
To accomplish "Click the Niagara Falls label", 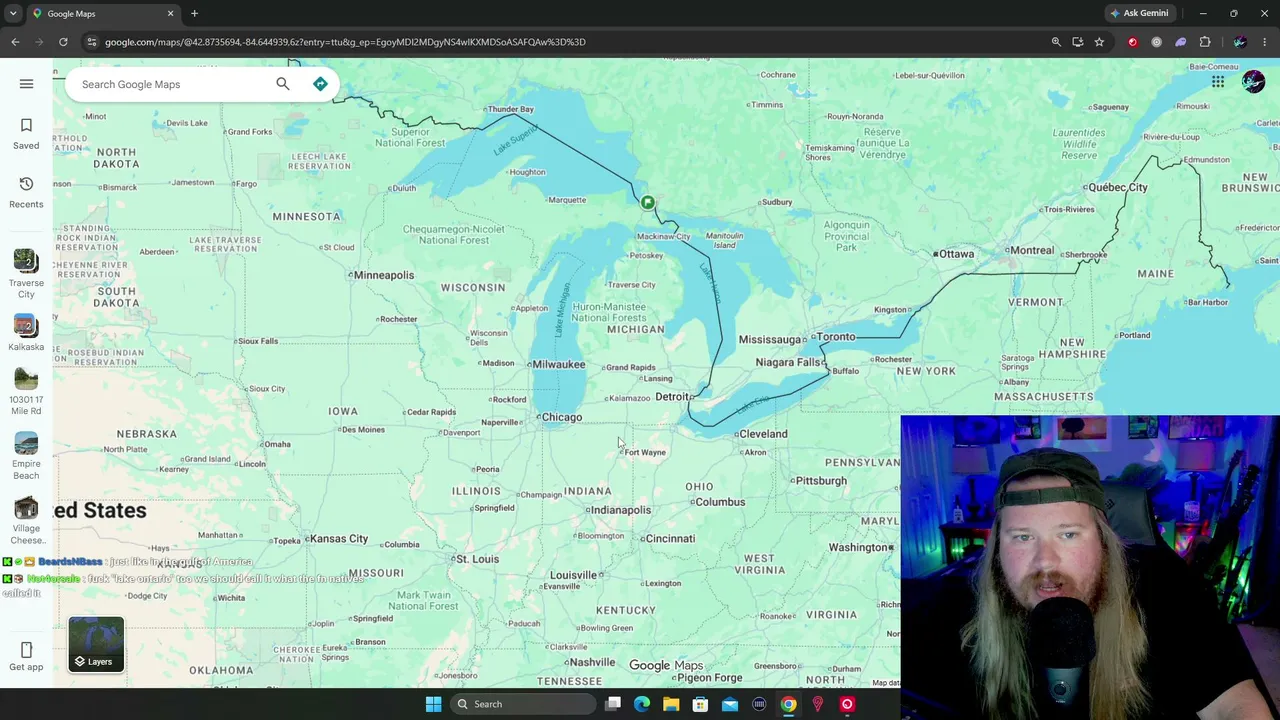I will point(788,362).
